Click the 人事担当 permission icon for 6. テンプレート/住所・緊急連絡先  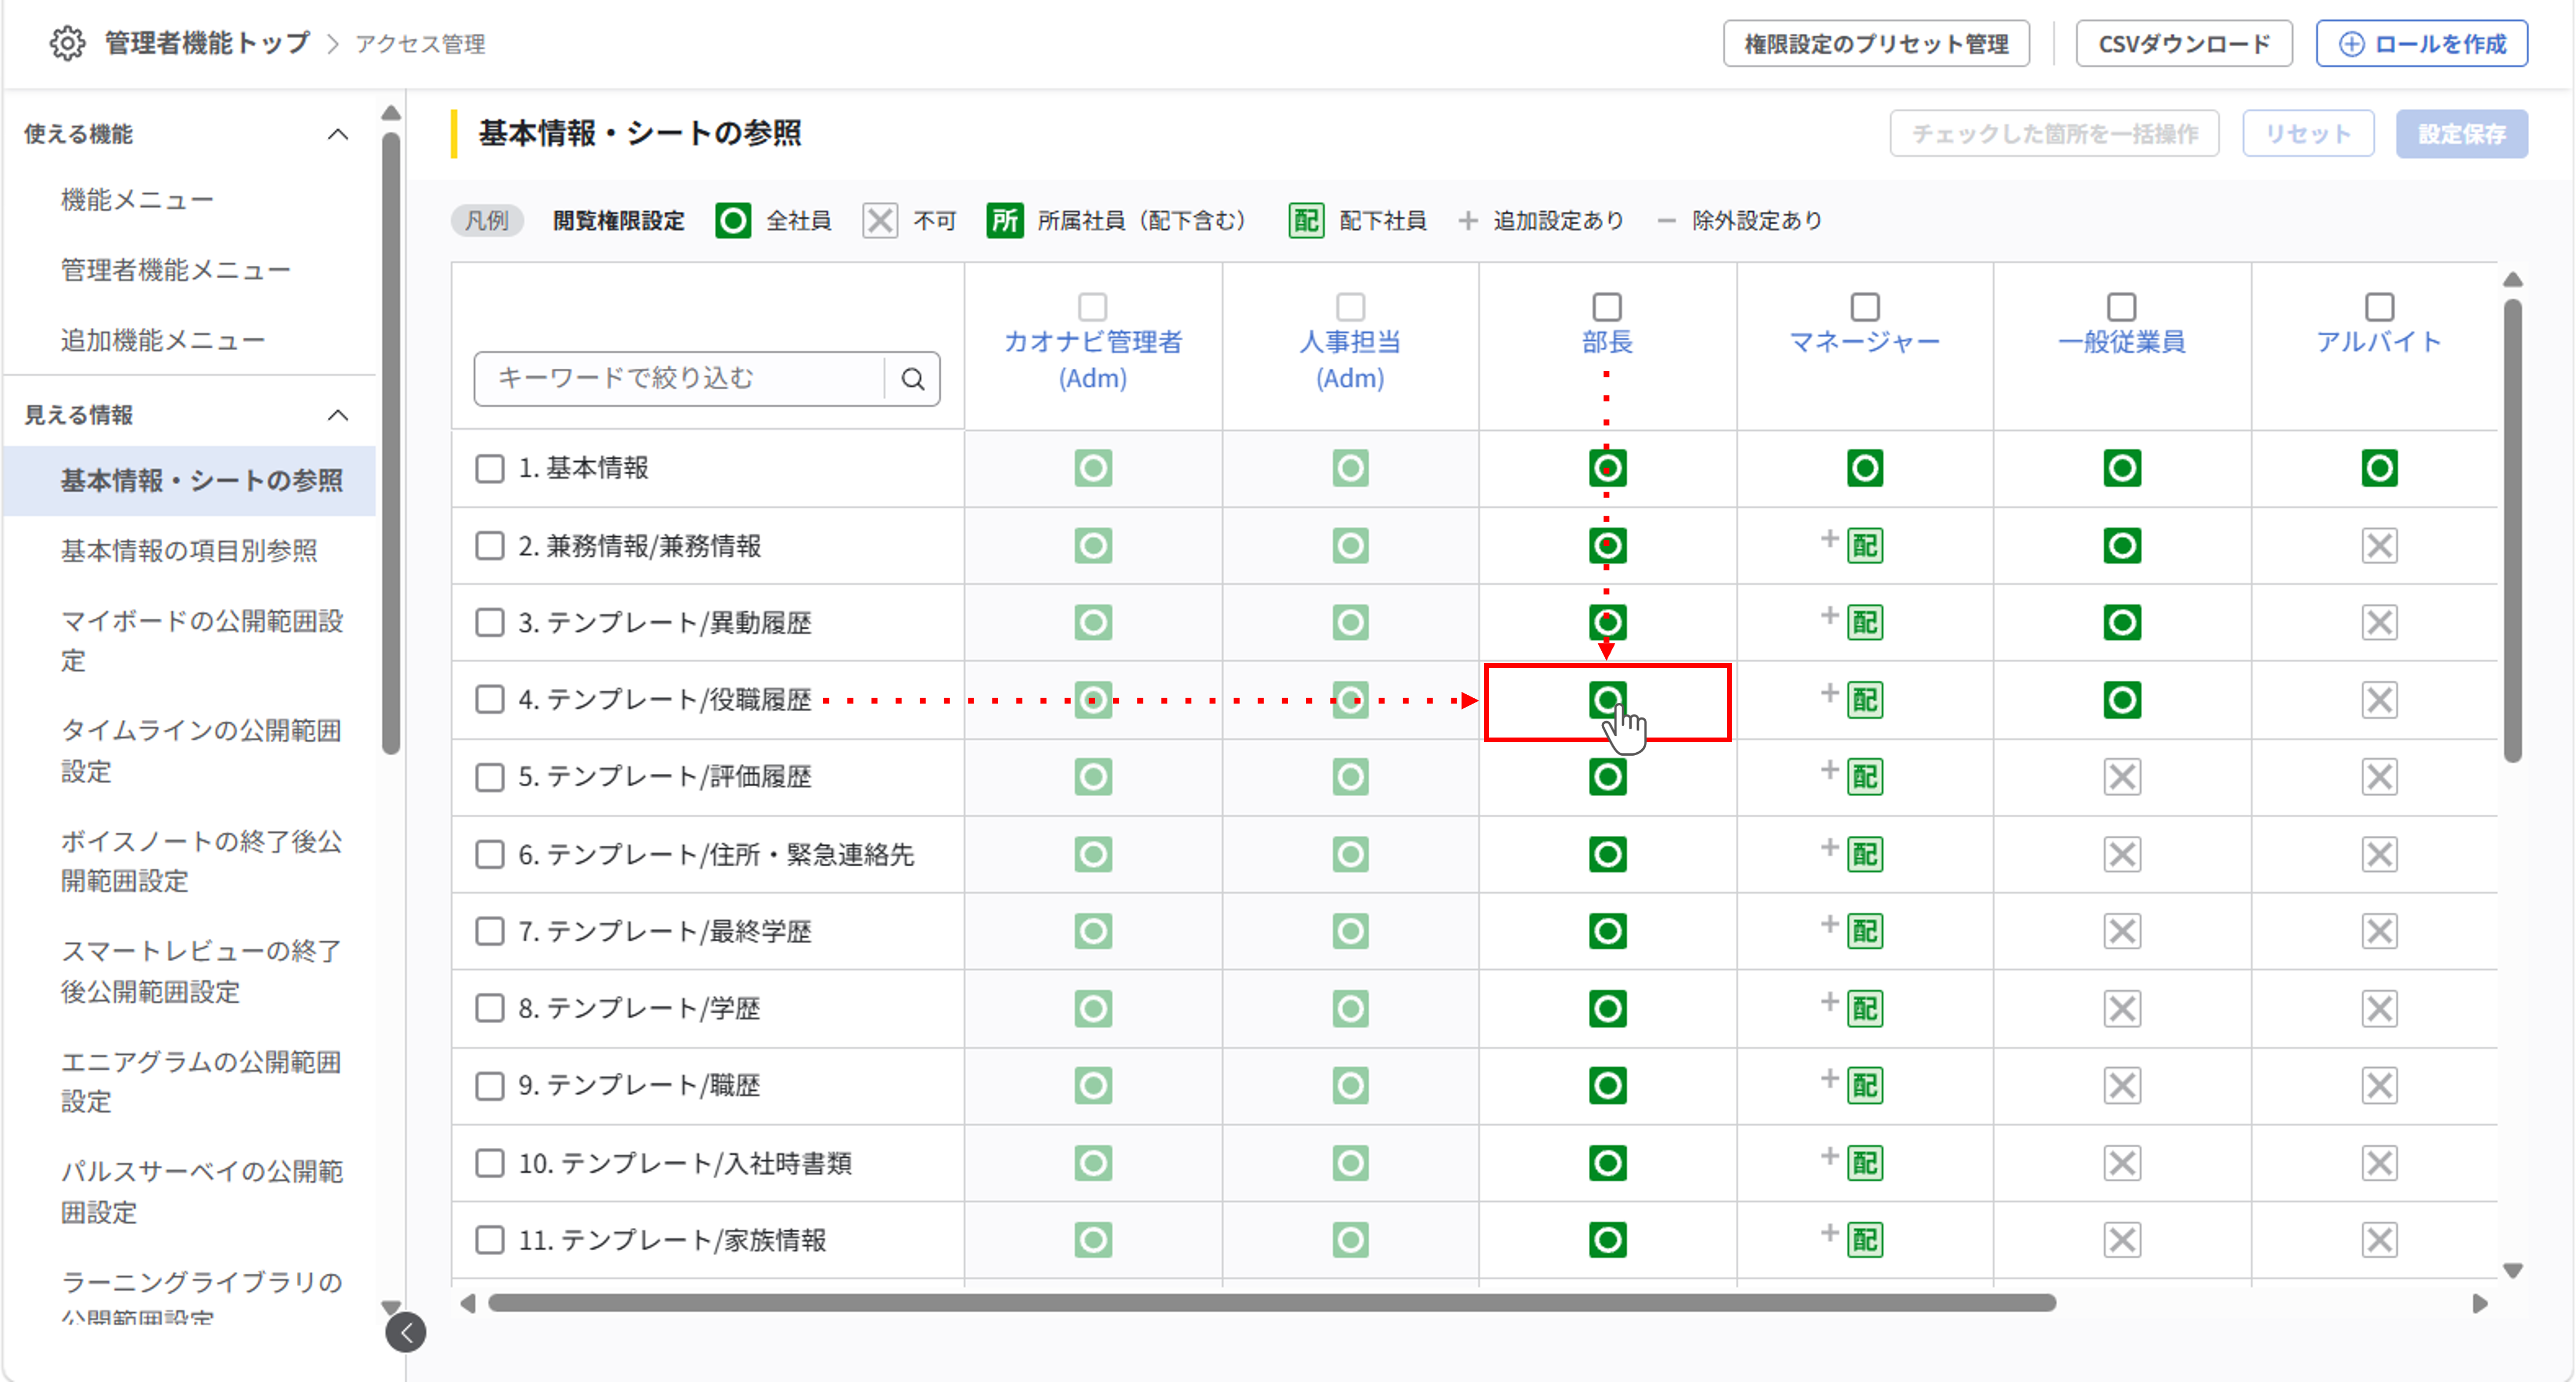(x=1350, y=855)
